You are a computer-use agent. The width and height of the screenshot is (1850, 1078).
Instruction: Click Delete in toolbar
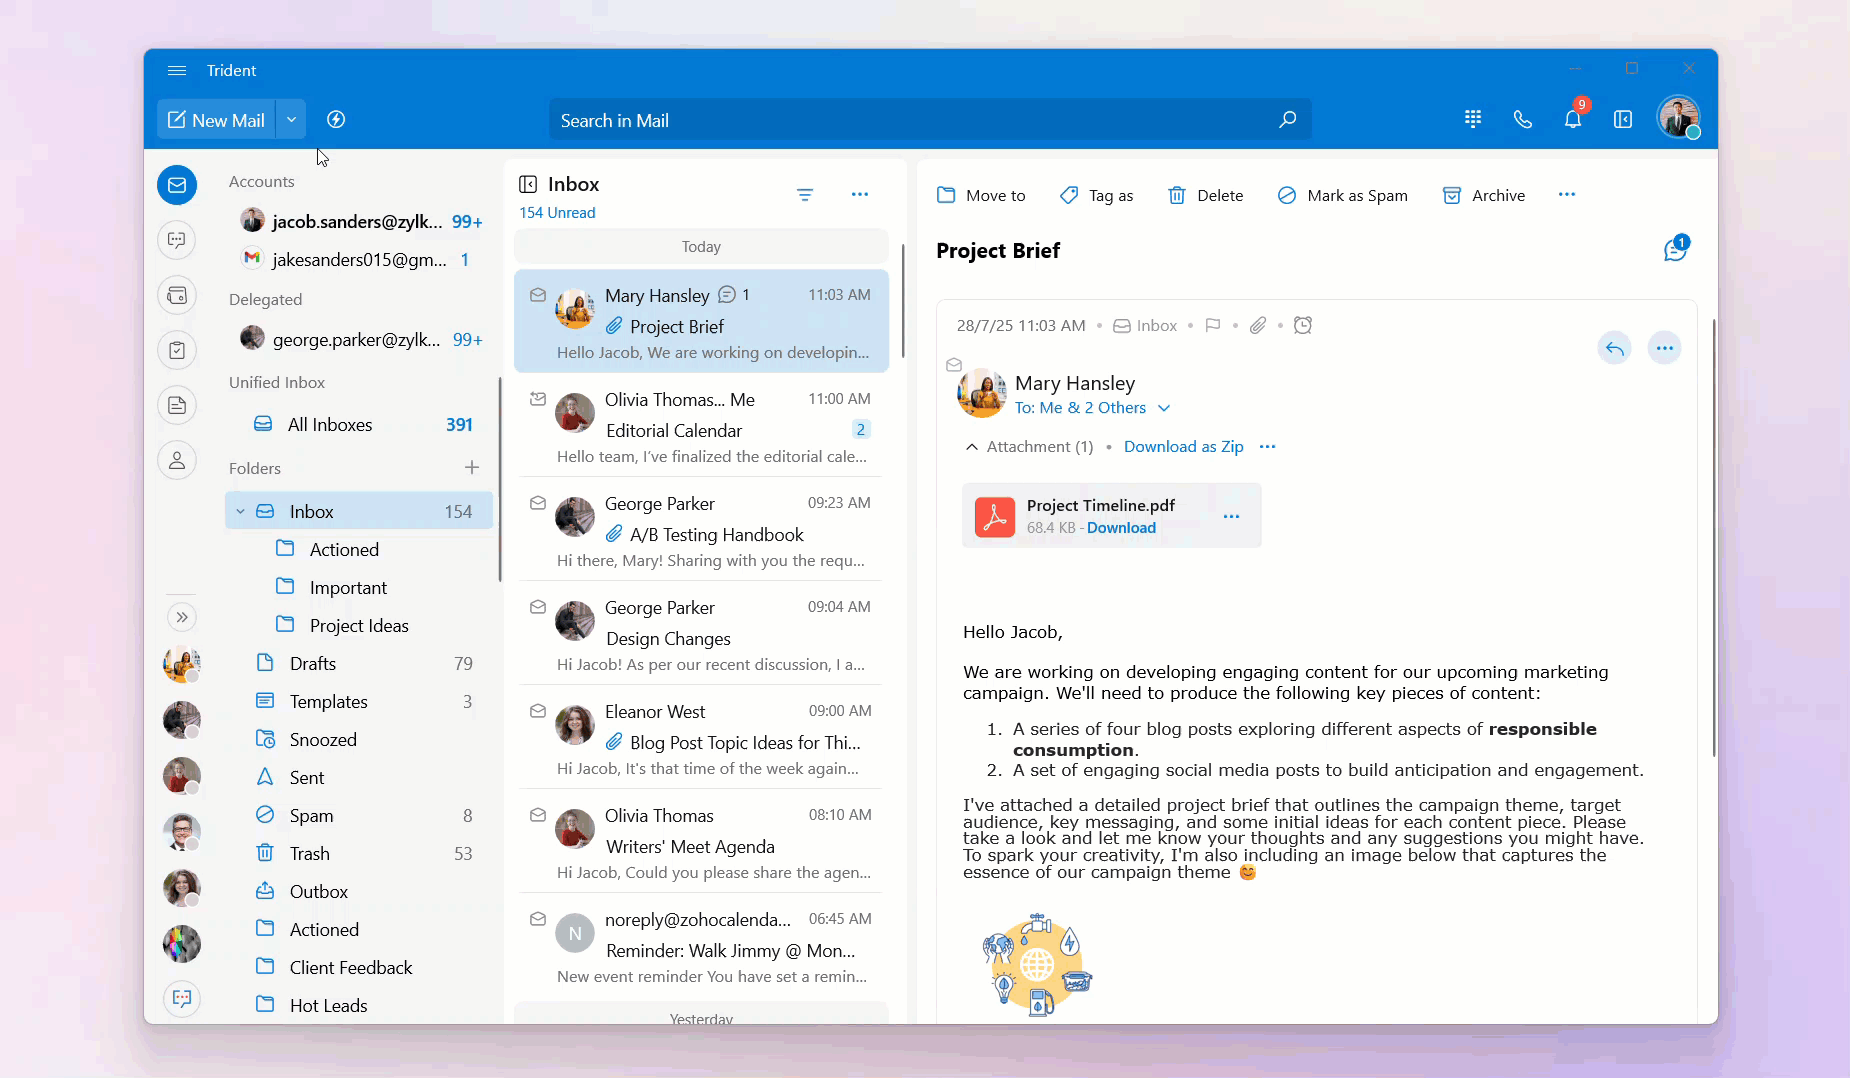(x=1206, y=195)
